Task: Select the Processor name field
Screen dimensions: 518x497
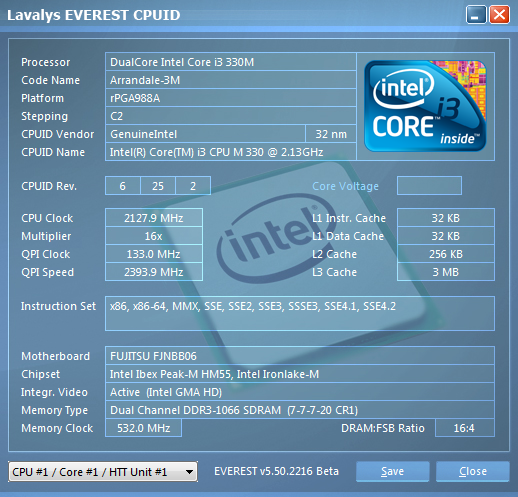Action: click(231, 62)
